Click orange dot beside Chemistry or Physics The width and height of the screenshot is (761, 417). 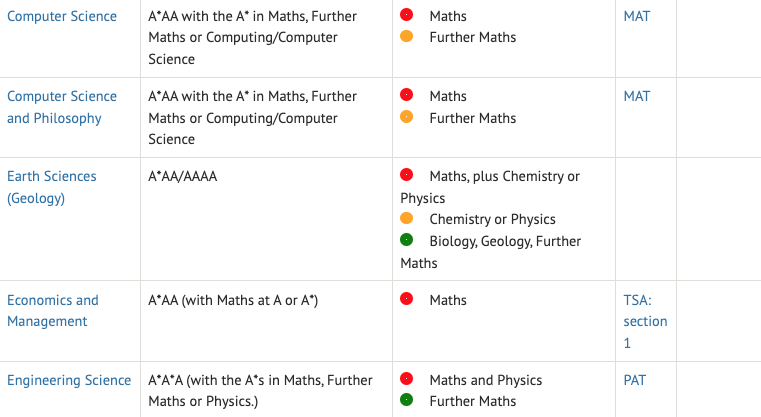click(406, 218)
